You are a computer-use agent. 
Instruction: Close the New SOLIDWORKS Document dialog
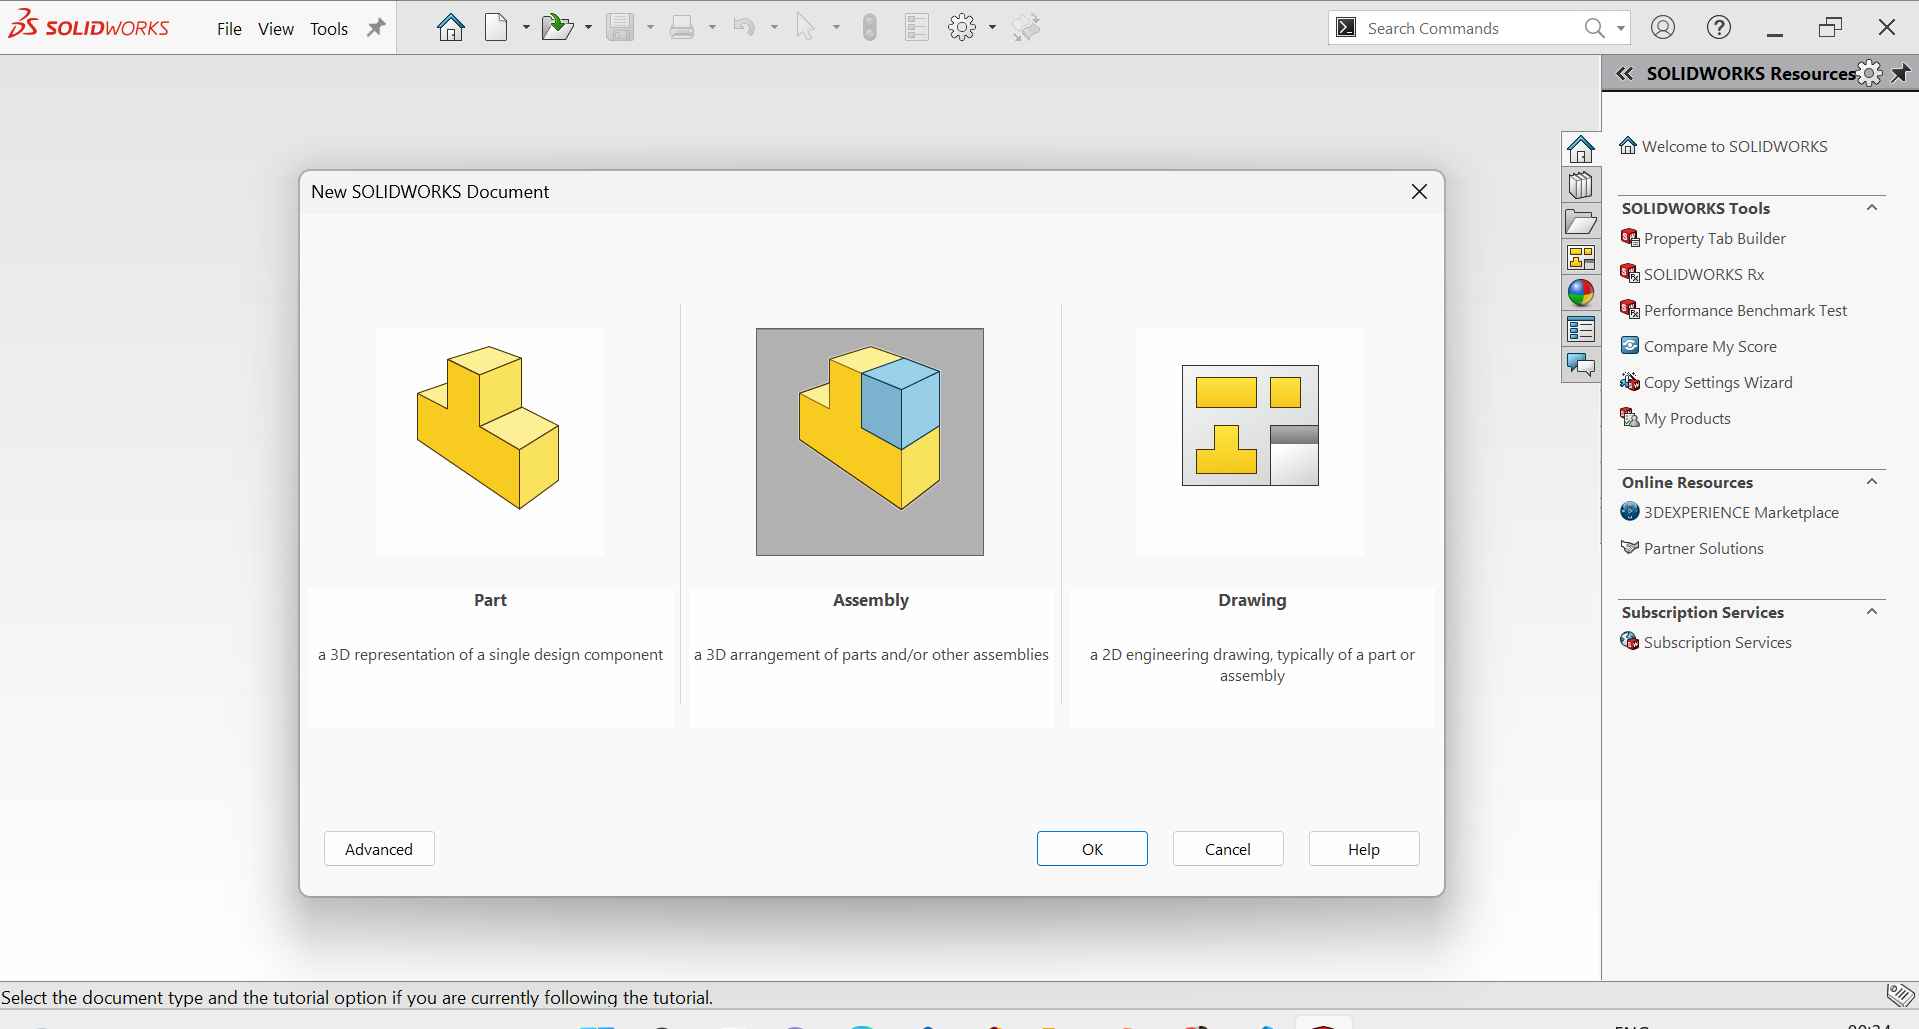(x=1419, y=191)
